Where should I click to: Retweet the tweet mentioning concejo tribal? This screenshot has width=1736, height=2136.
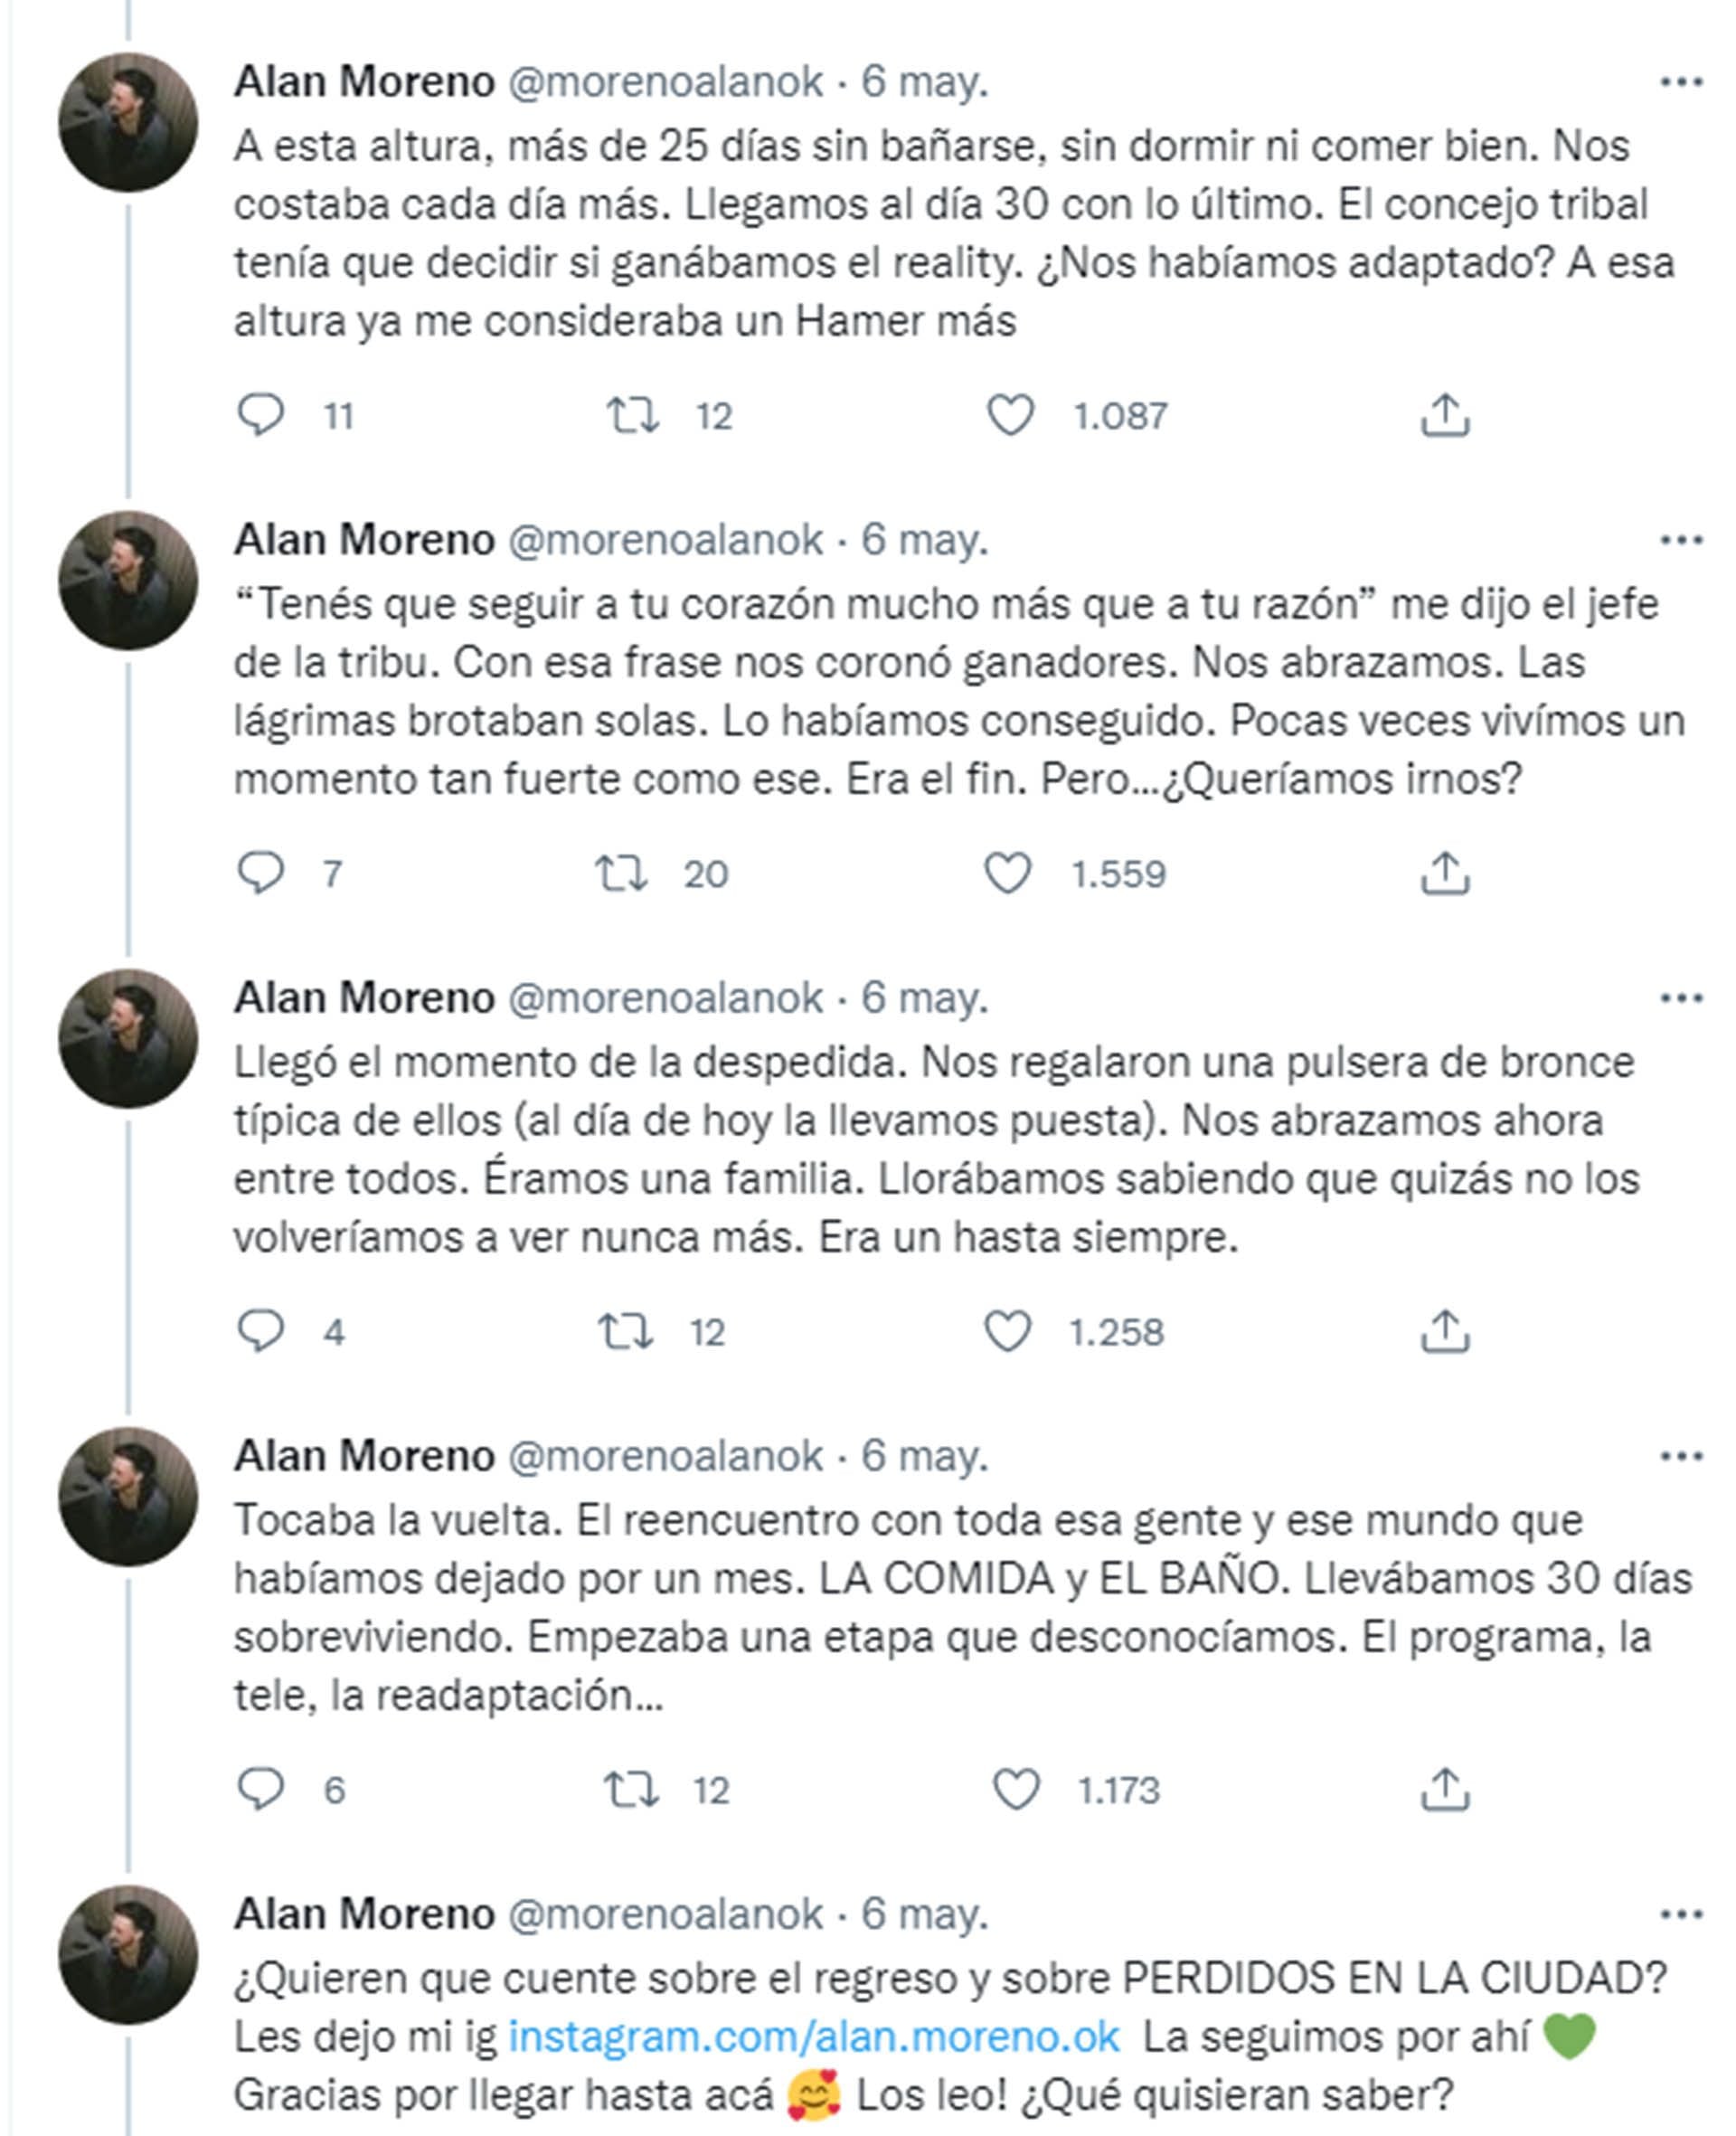pyautogui.click(x=632, y=415)
